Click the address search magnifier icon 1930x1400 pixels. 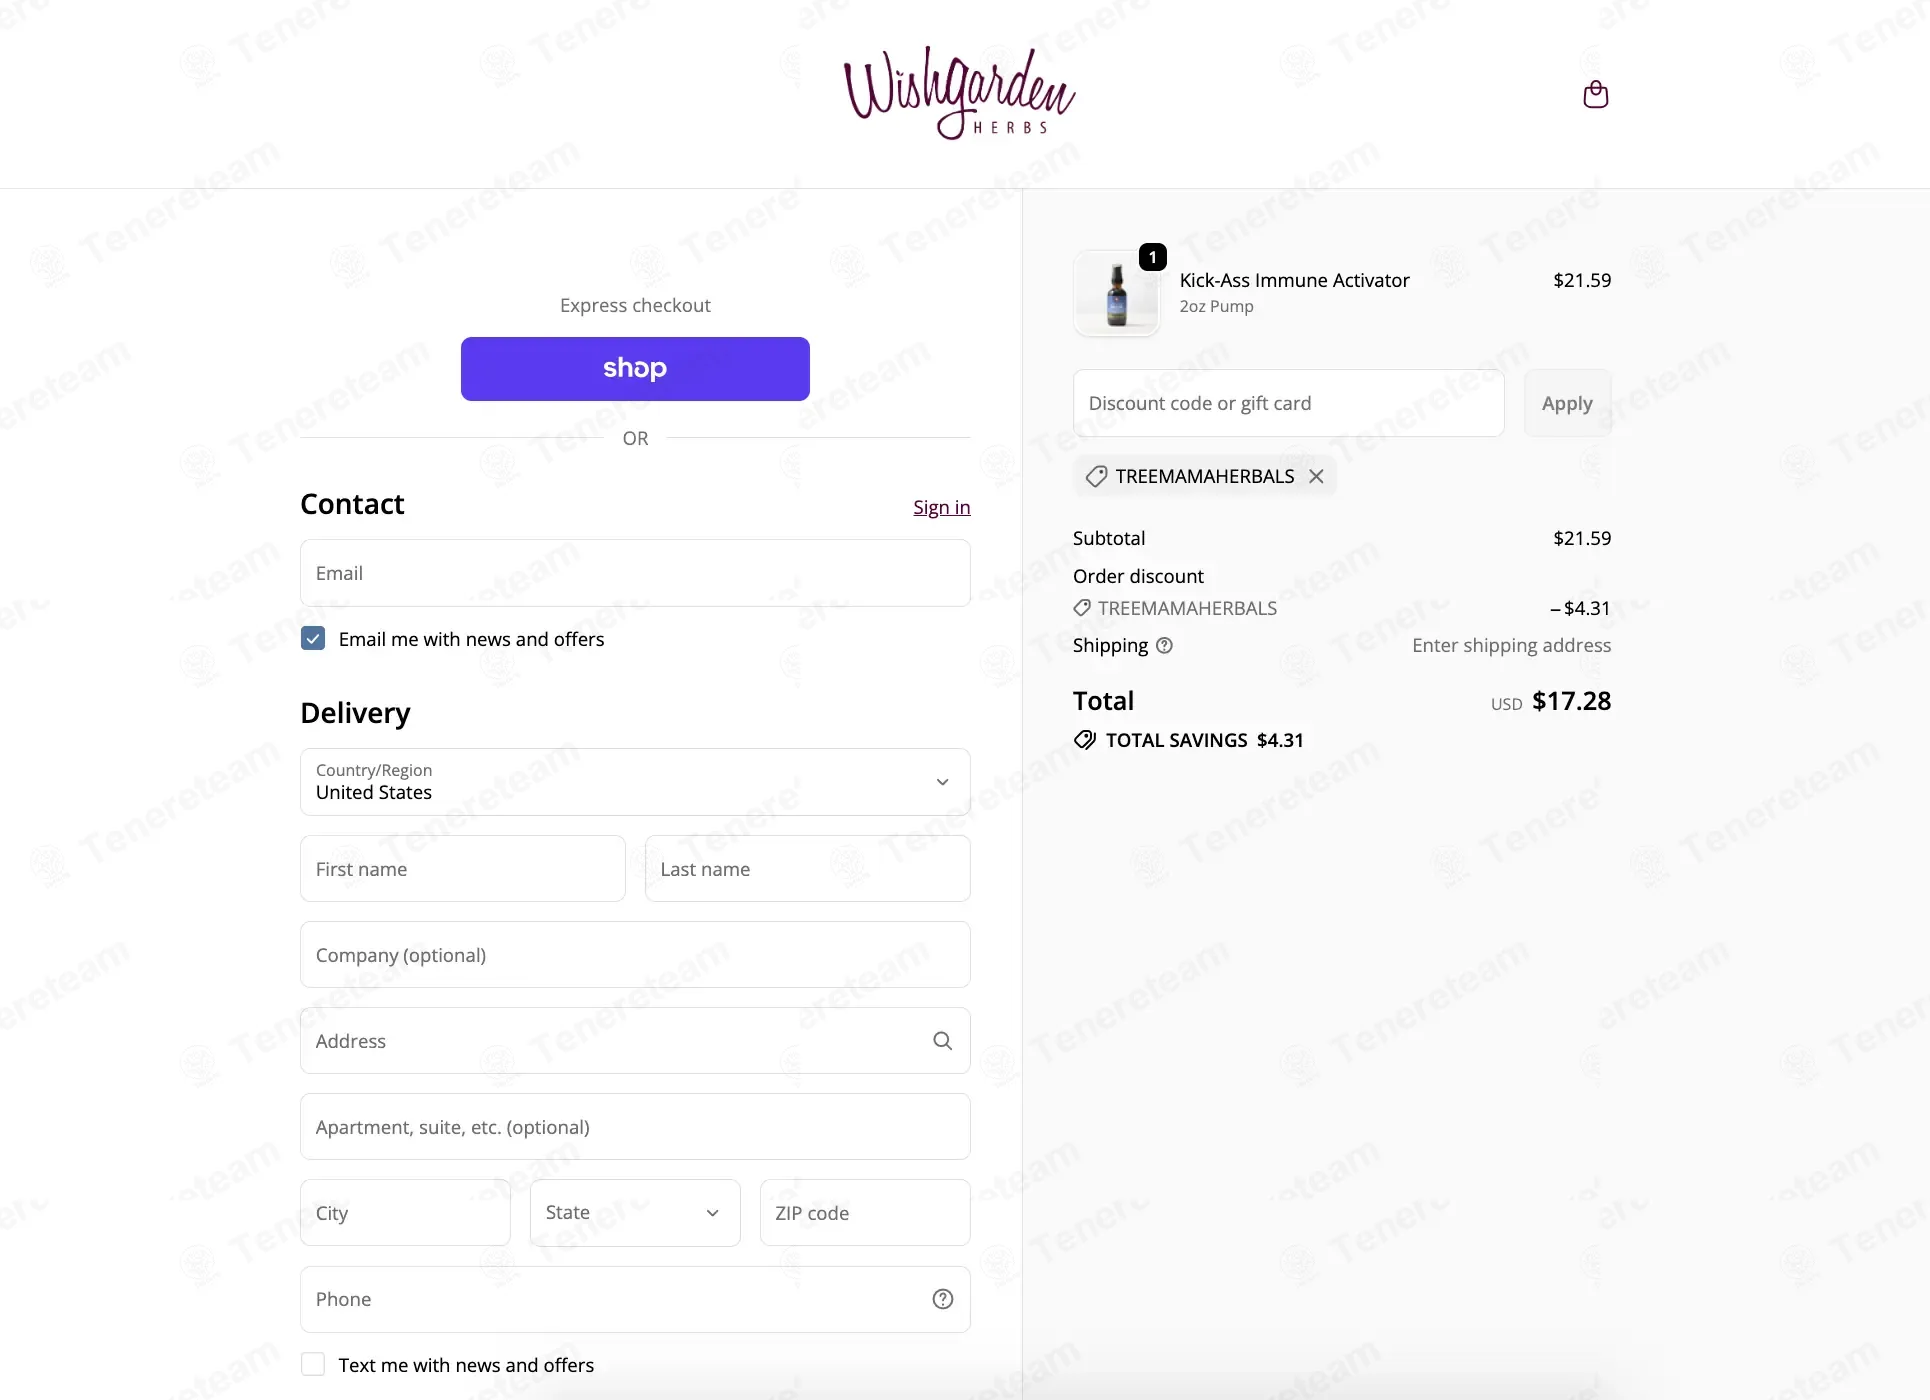pos(942,1041)
